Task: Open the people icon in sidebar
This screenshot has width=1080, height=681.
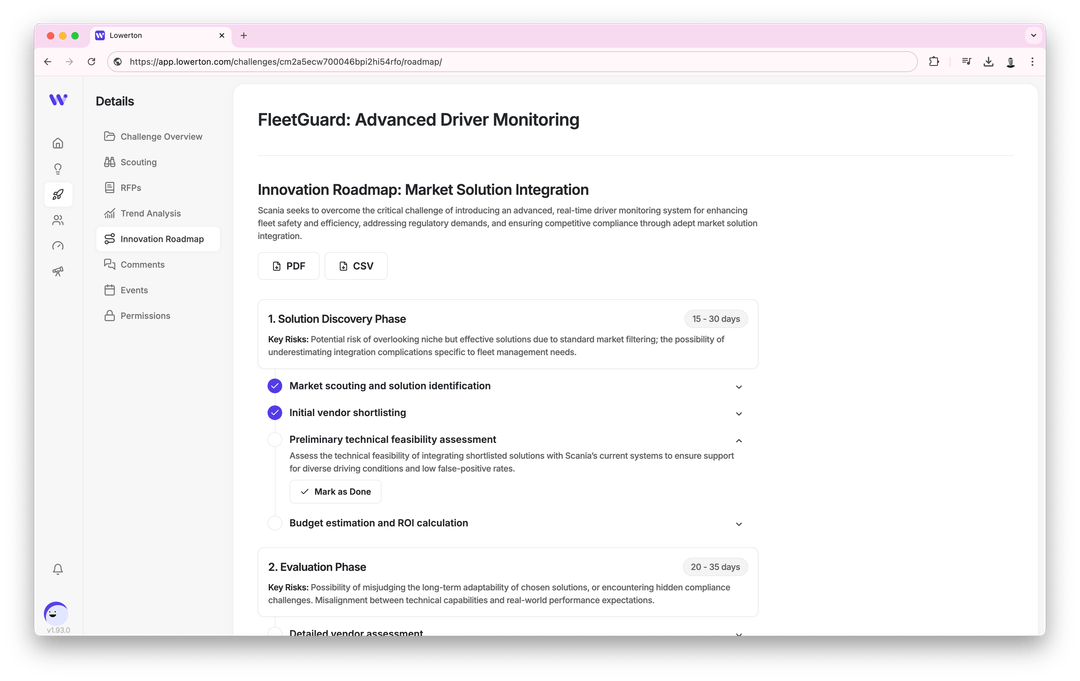Action: 58,220
